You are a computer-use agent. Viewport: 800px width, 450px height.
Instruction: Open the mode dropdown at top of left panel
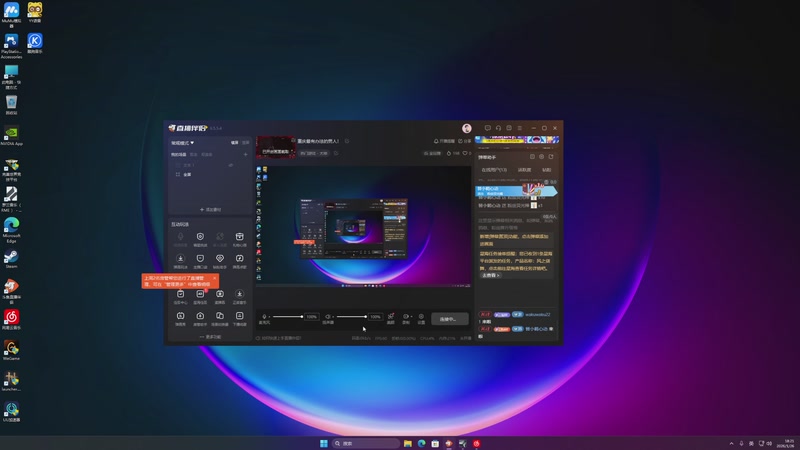183,143
